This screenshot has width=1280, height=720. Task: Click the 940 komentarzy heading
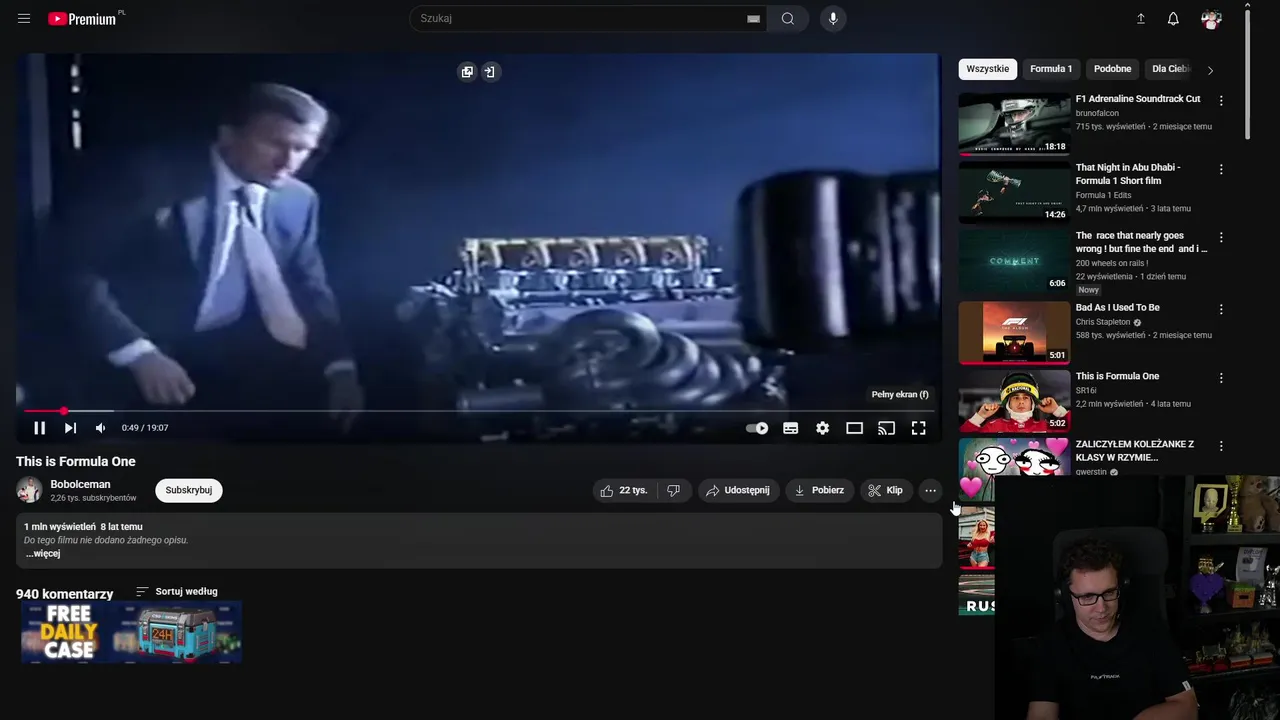(64, 594)
